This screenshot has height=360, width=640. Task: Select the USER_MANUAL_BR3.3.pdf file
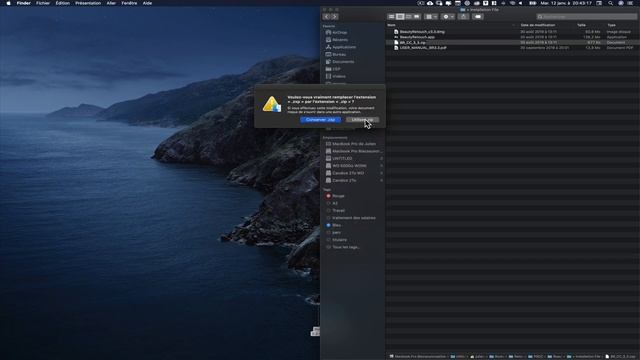423,48
